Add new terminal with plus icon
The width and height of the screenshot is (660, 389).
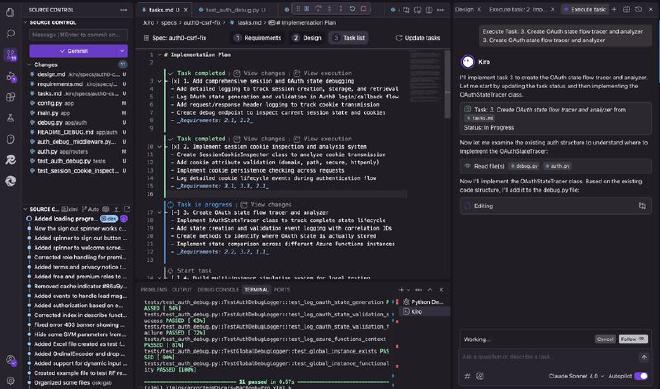pyautogui.click(x=401, y=290)
